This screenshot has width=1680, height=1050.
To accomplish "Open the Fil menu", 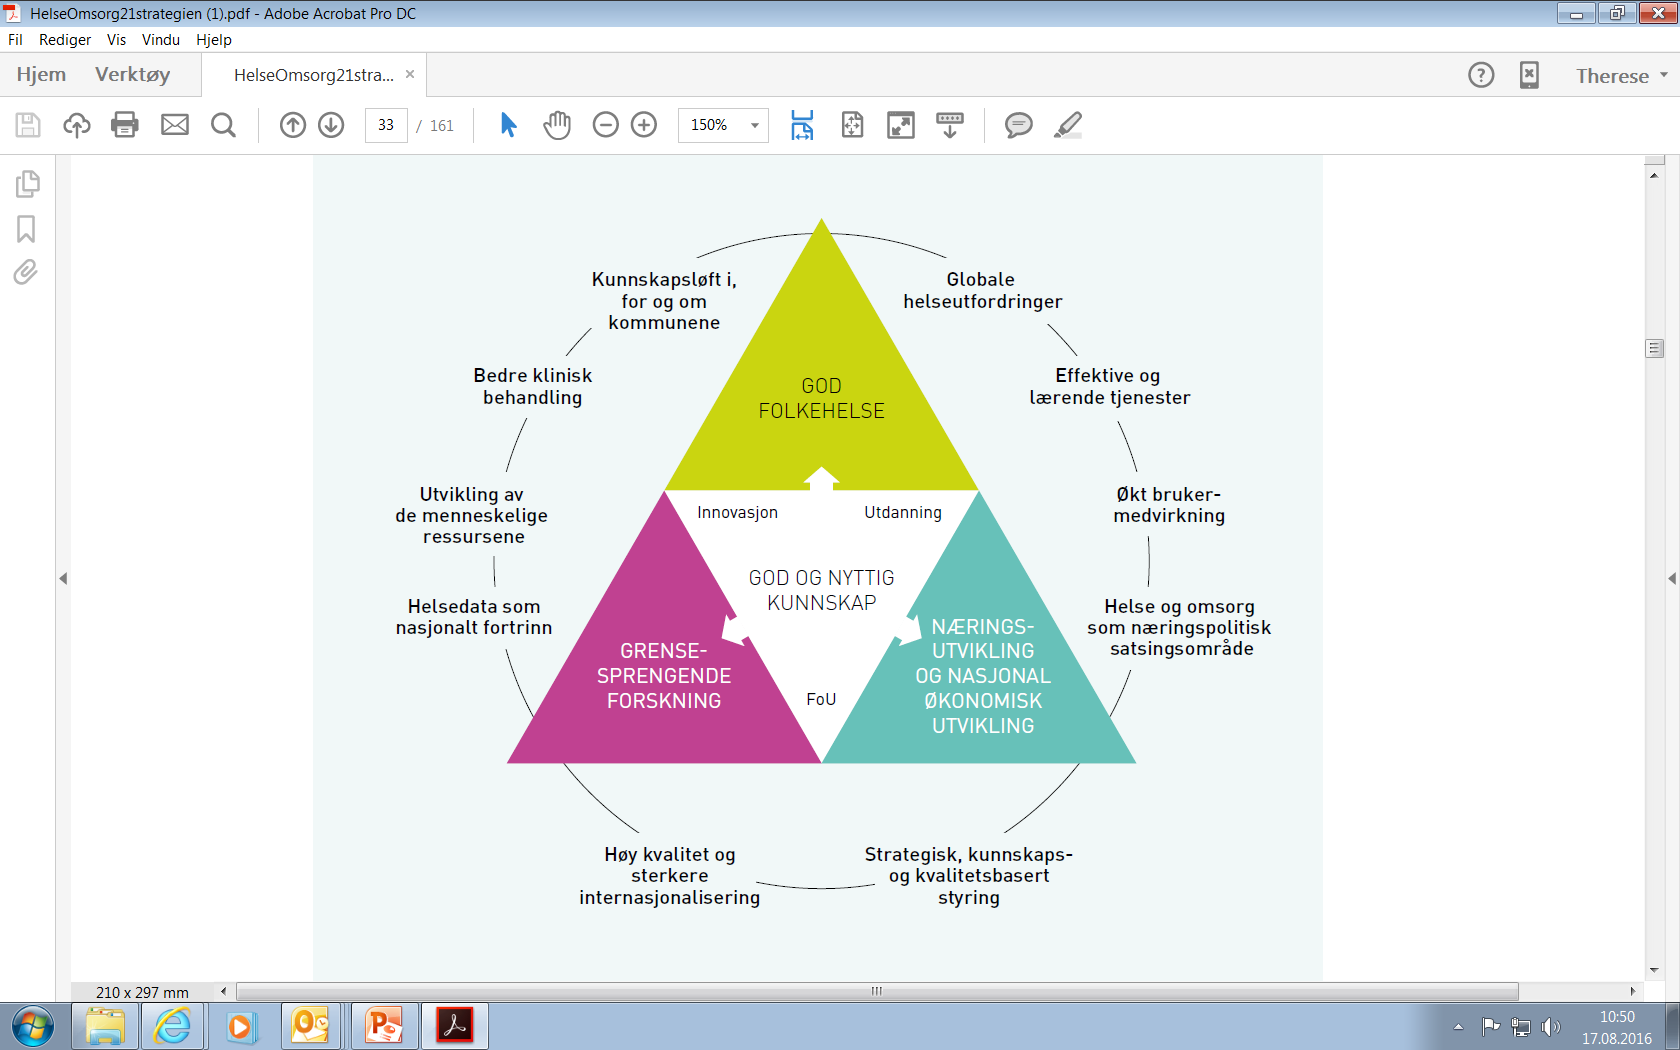I will click(15, 40).
